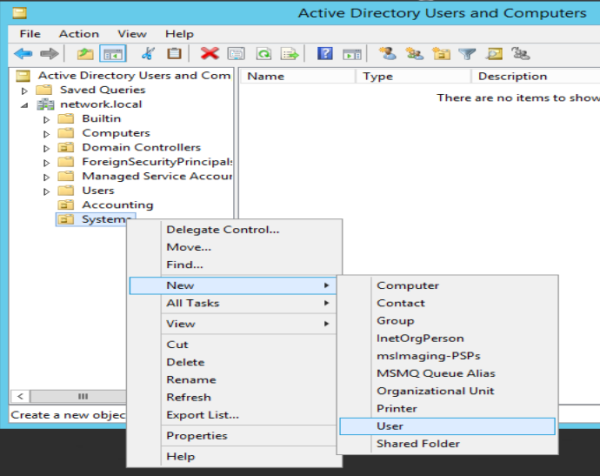The width and height of the screenshot is (600, 476).
Task: Choose Cut in the context menu
Action: click(x=233, y=344)
